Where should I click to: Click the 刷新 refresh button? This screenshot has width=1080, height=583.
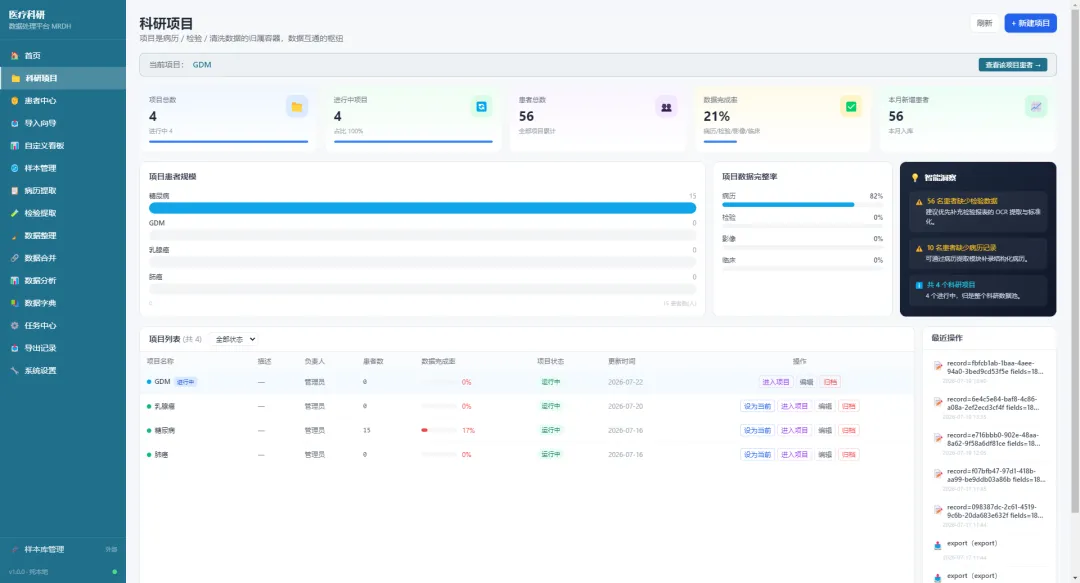(984, 23)
